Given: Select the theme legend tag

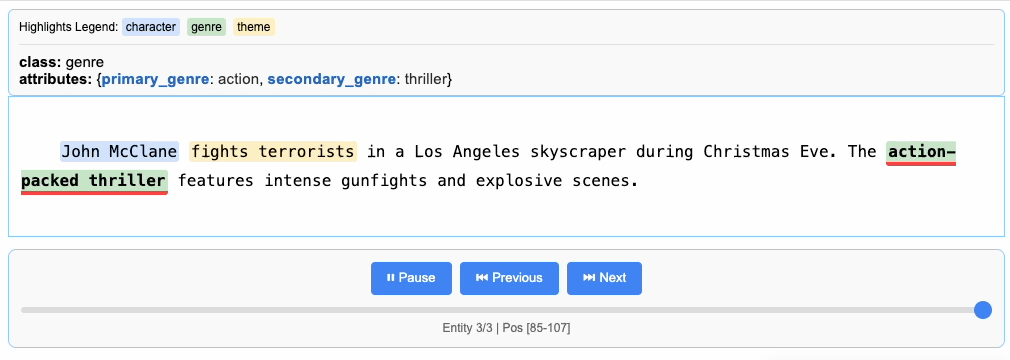Looking at the screenshot, I should (x=254, y=27).
